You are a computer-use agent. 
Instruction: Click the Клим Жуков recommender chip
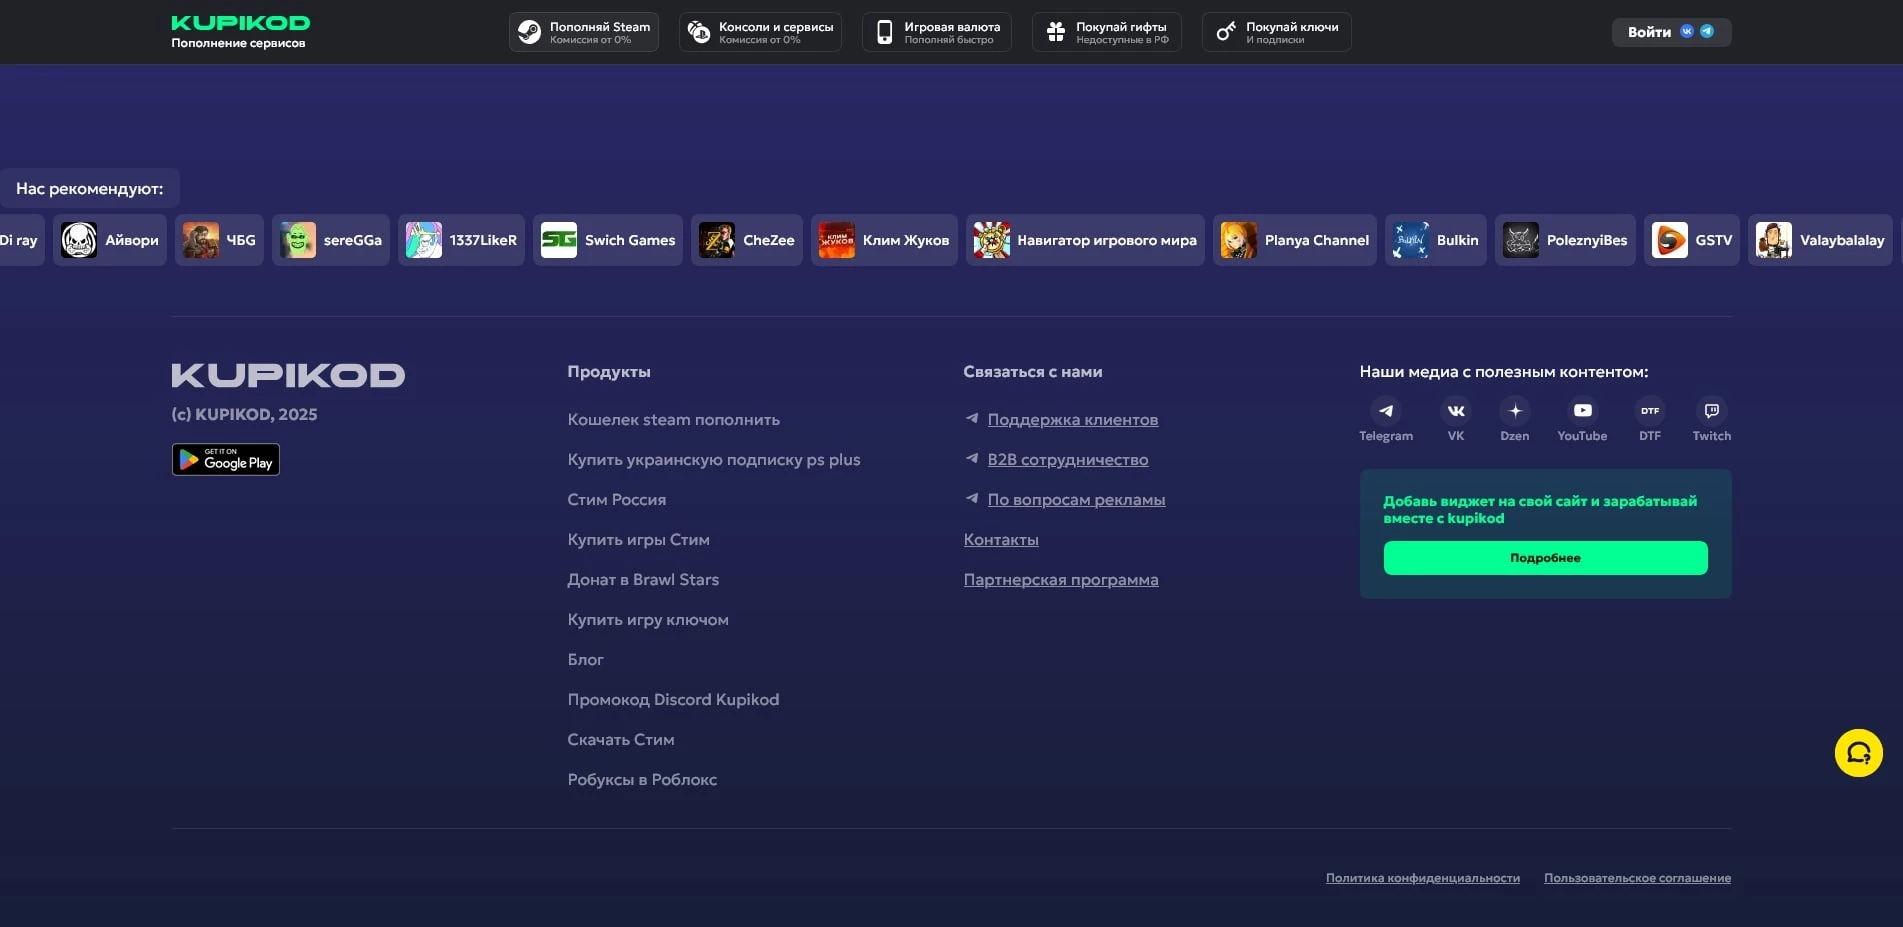[884, 240]
